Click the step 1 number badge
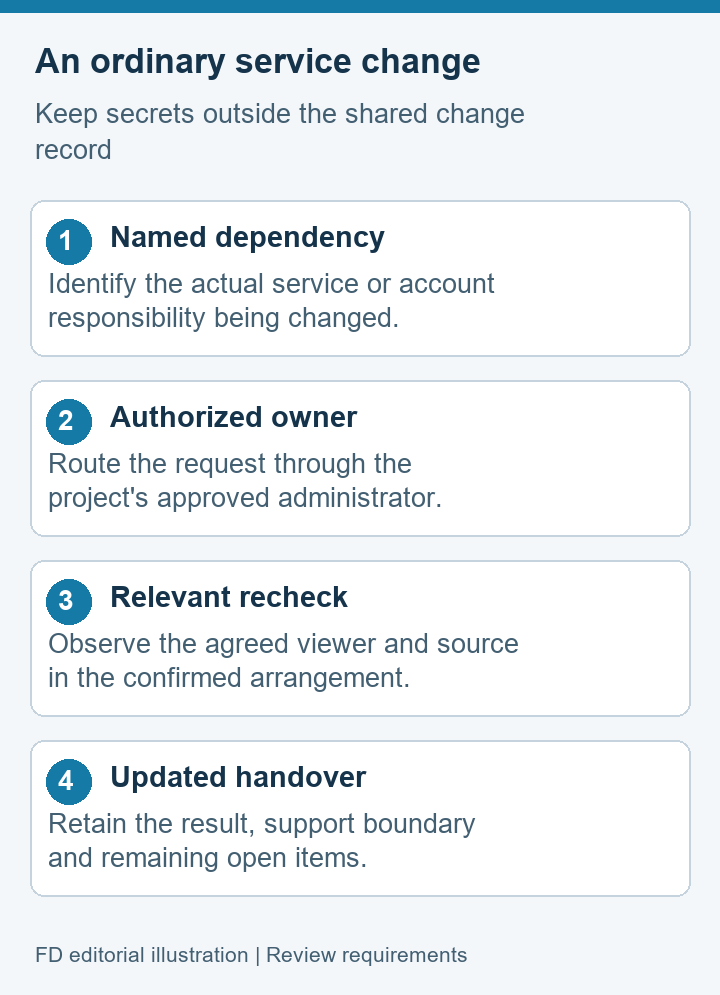The height and width of the screenshot is (995, 720). tap(69, 242)
